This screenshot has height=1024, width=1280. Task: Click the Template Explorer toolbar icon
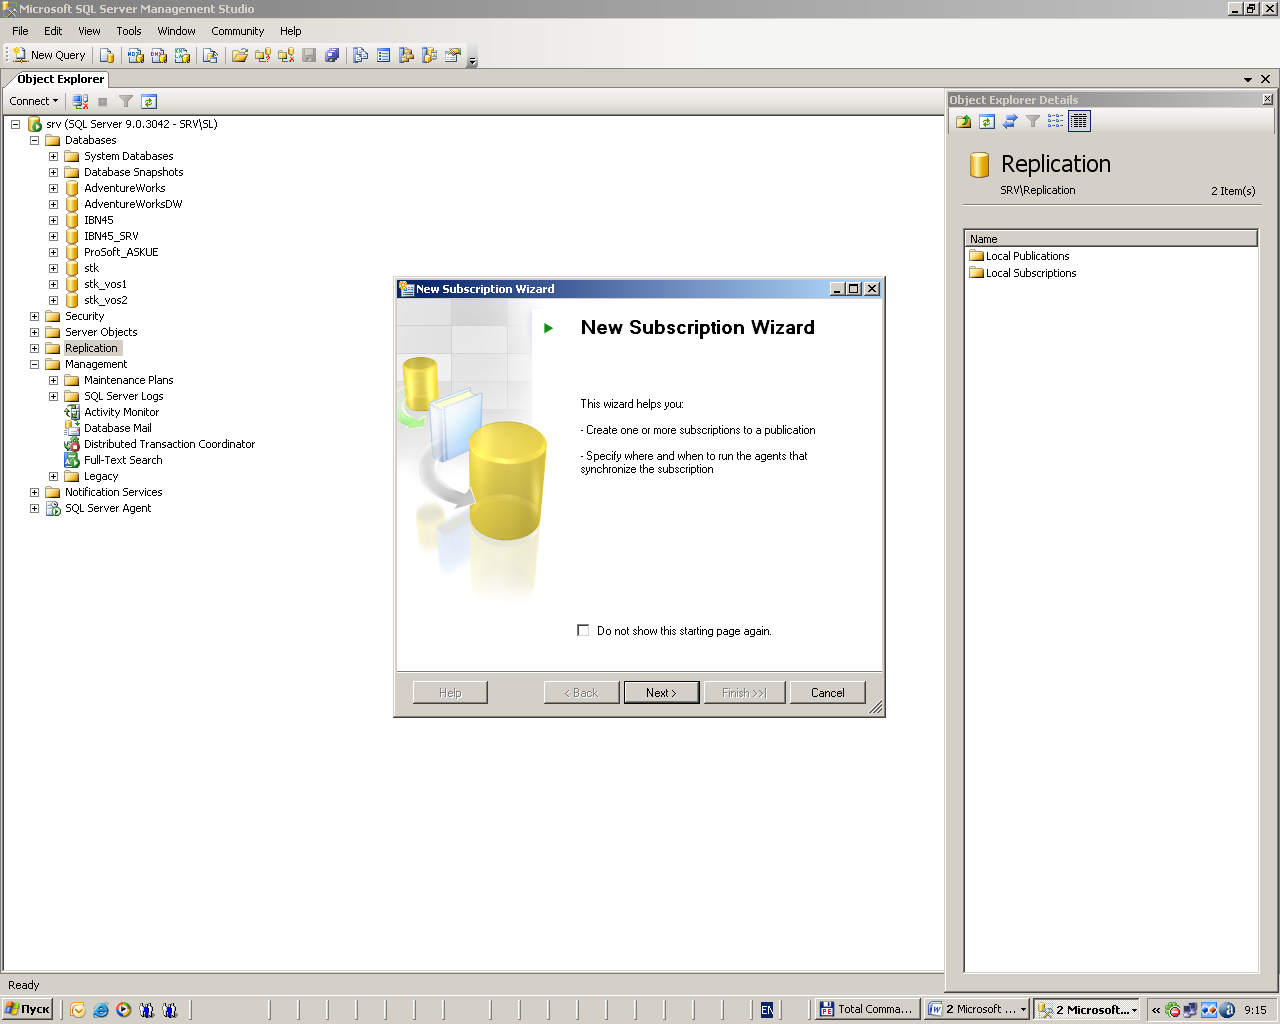(x=430, y=55)
